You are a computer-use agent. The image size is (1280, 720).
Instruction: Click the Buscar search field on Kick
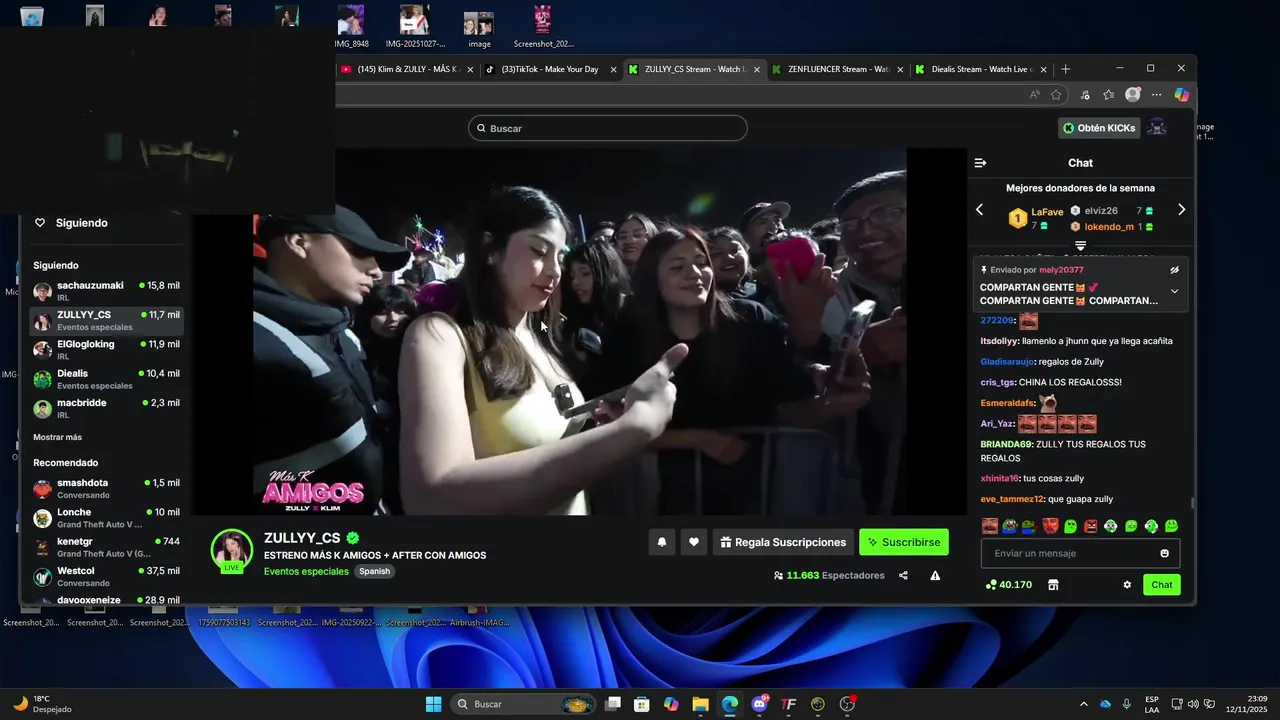pyautogui.click(x=607, y=128)
